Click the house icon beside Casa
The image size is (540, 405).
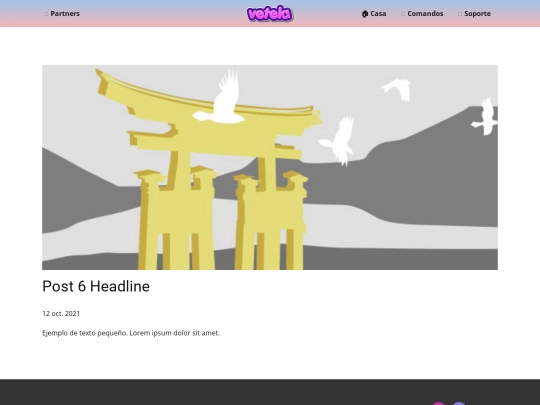[x=365, y=14]
